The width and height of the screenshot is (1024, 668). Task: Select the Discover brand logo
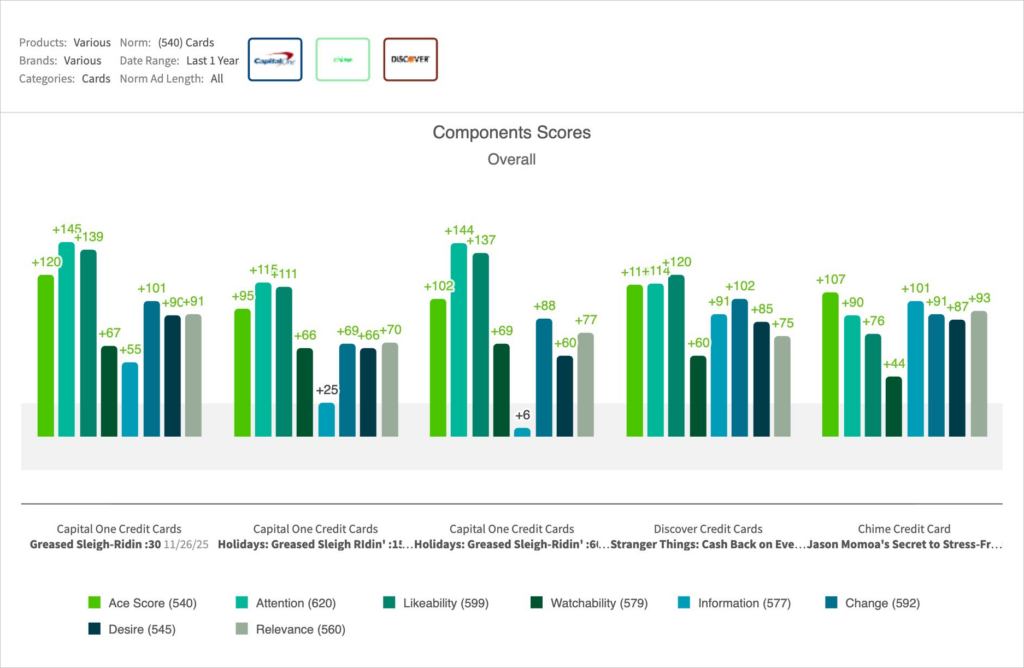tap(410, 60)
